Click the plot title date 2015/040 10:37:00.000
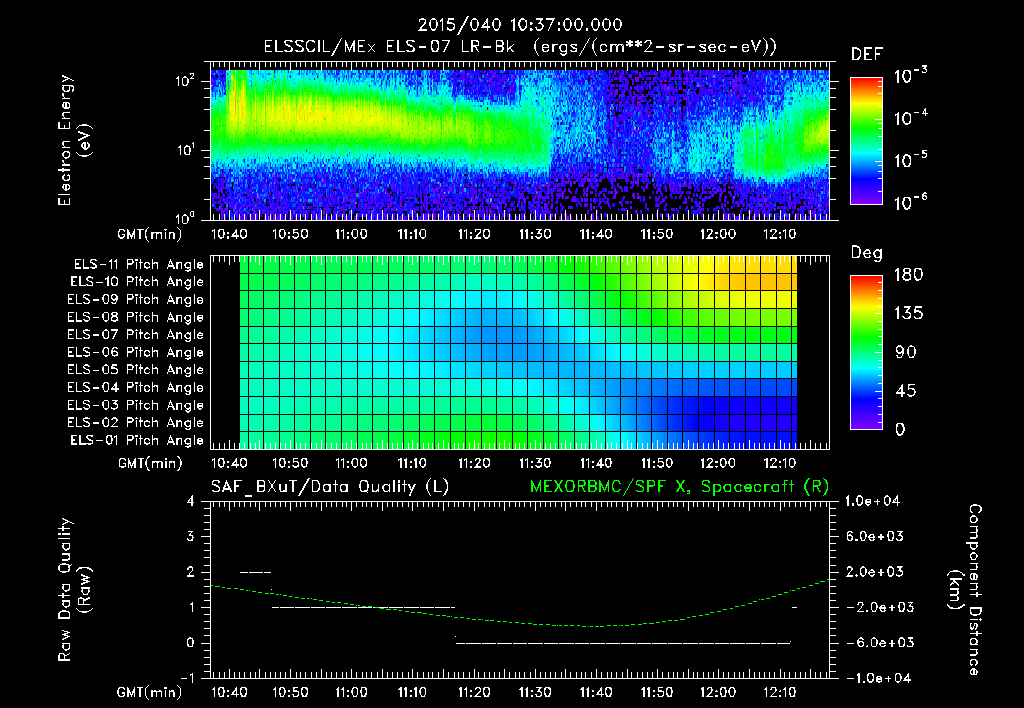1024x708 pixels. 520,25
